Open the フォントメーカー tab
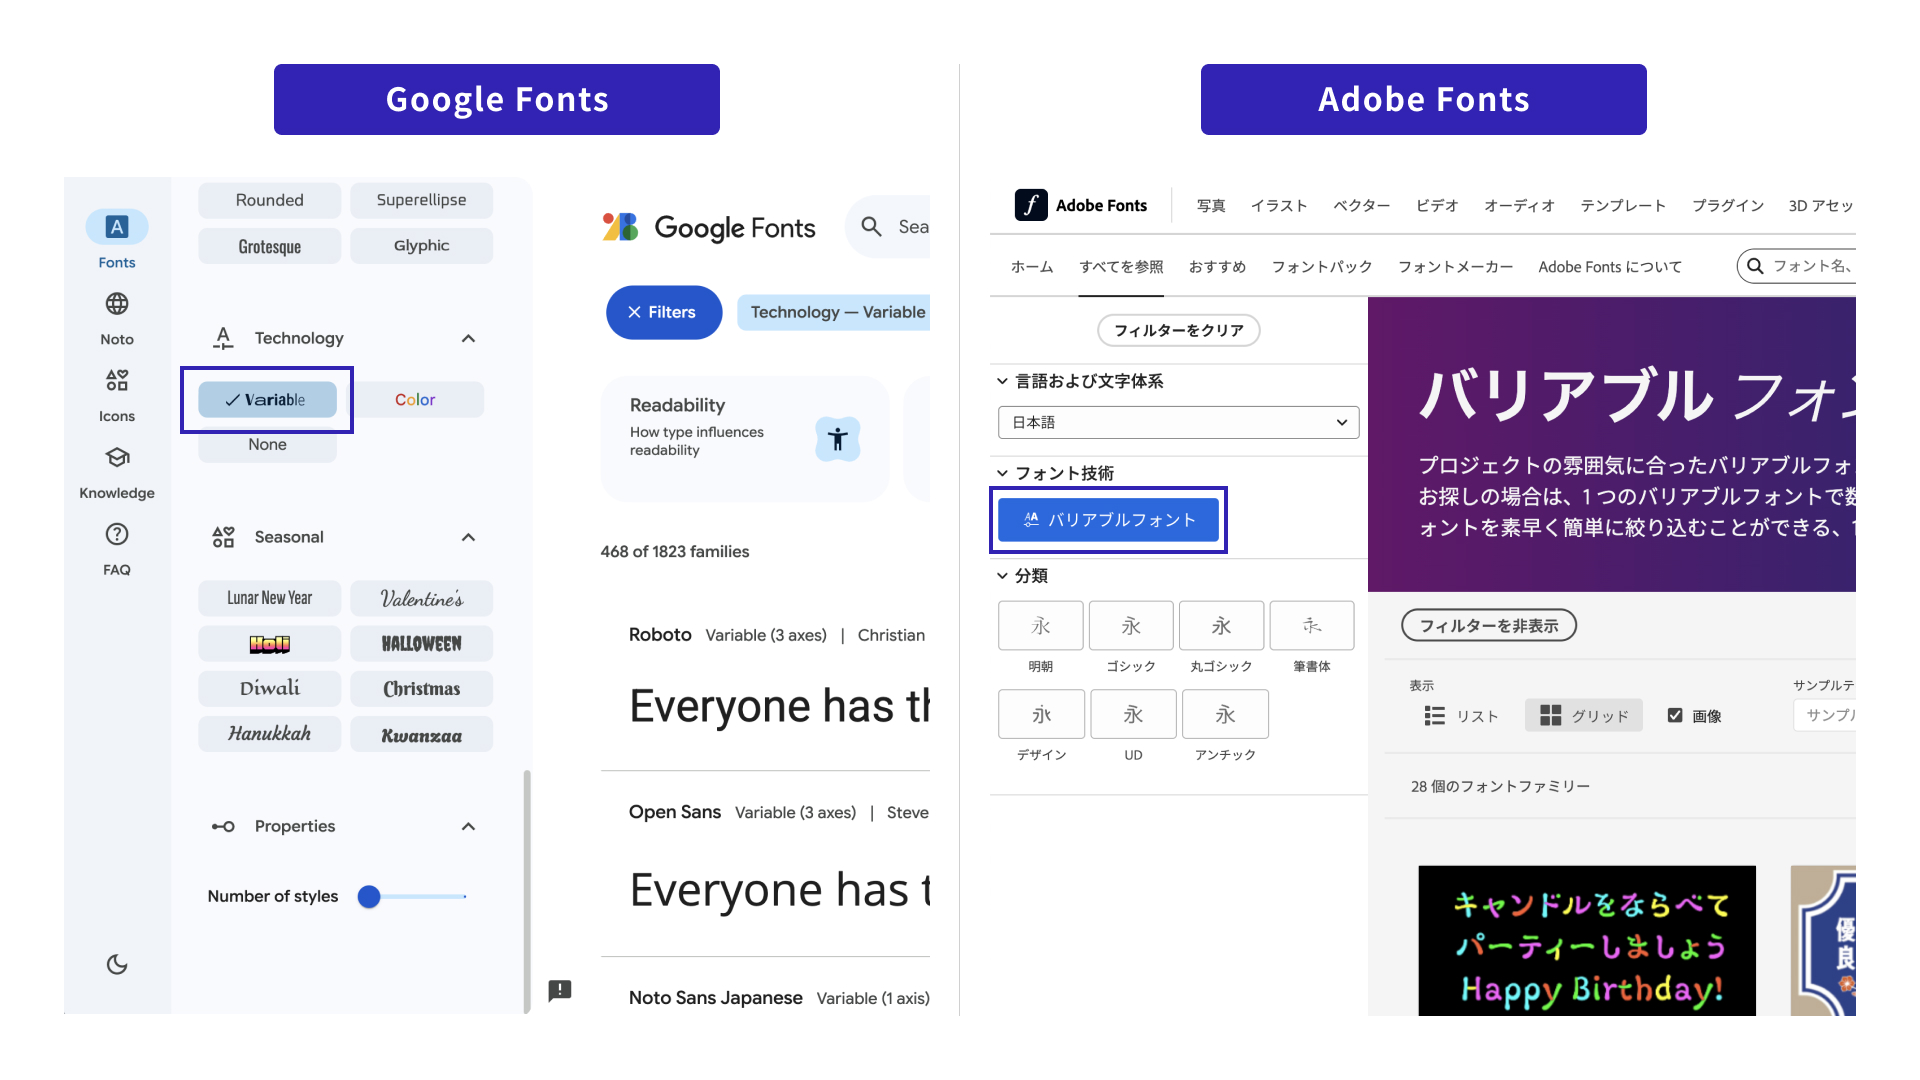This screenshot has height=1080, width=1920. pos(1455,267)
